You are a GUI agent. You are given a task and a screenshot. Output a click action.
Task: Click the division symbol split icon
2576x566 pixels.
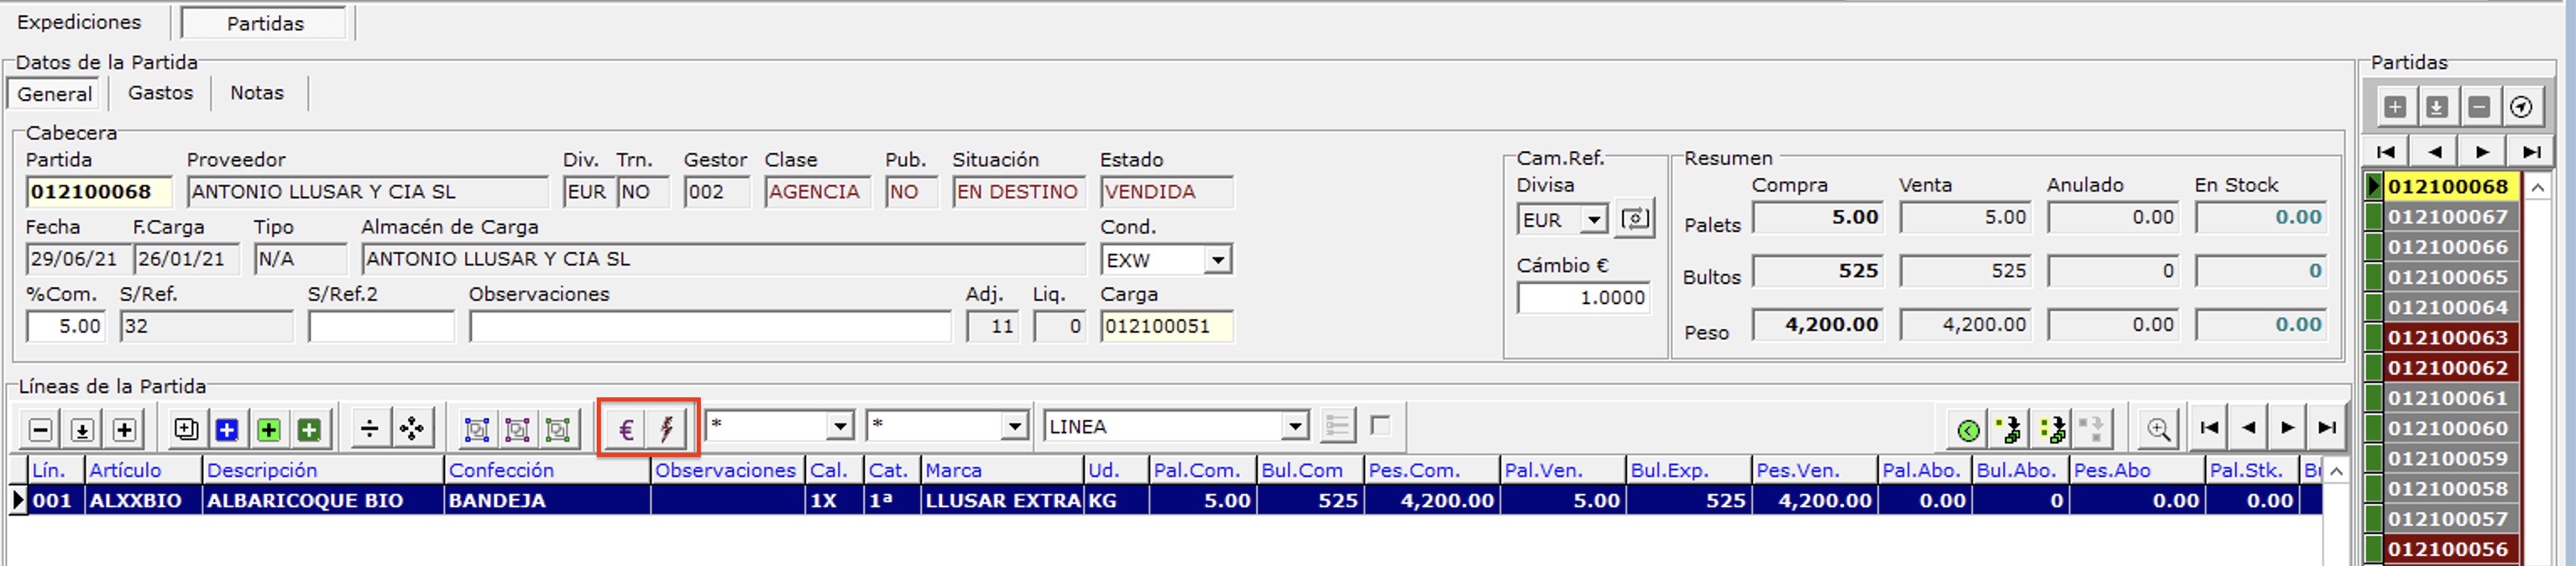click(x=369, y=430)
